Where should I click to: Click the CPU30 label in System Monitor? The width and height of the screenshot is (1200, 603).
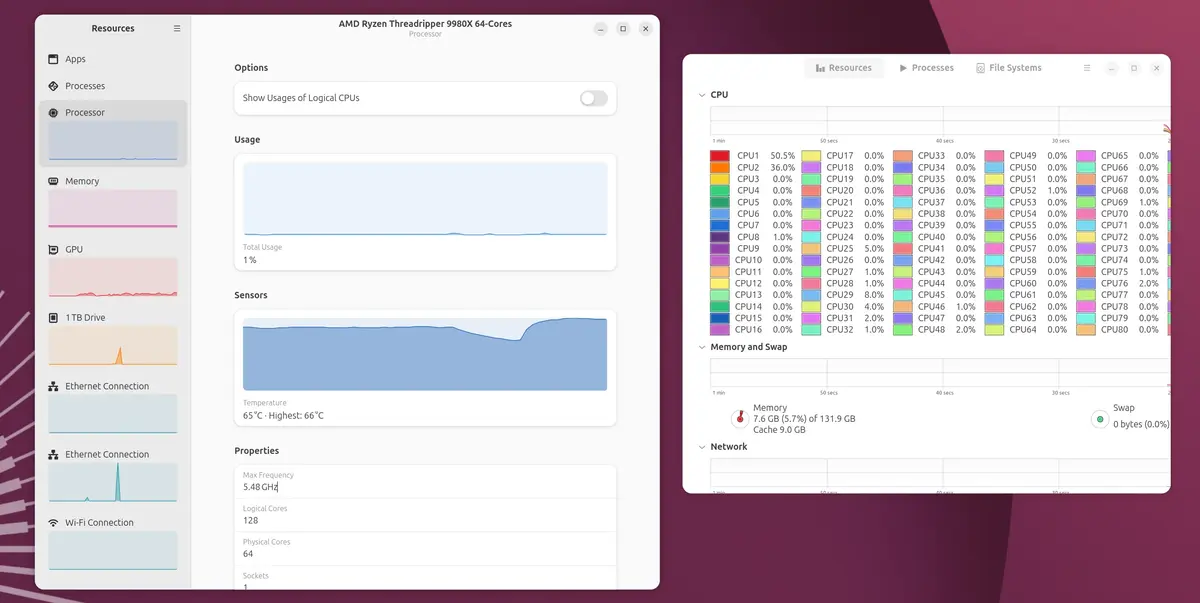840,307
